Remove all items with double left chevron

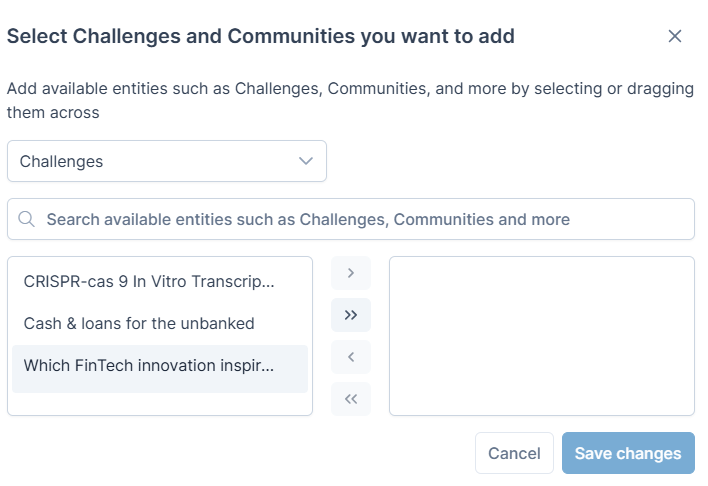point(351,399)
